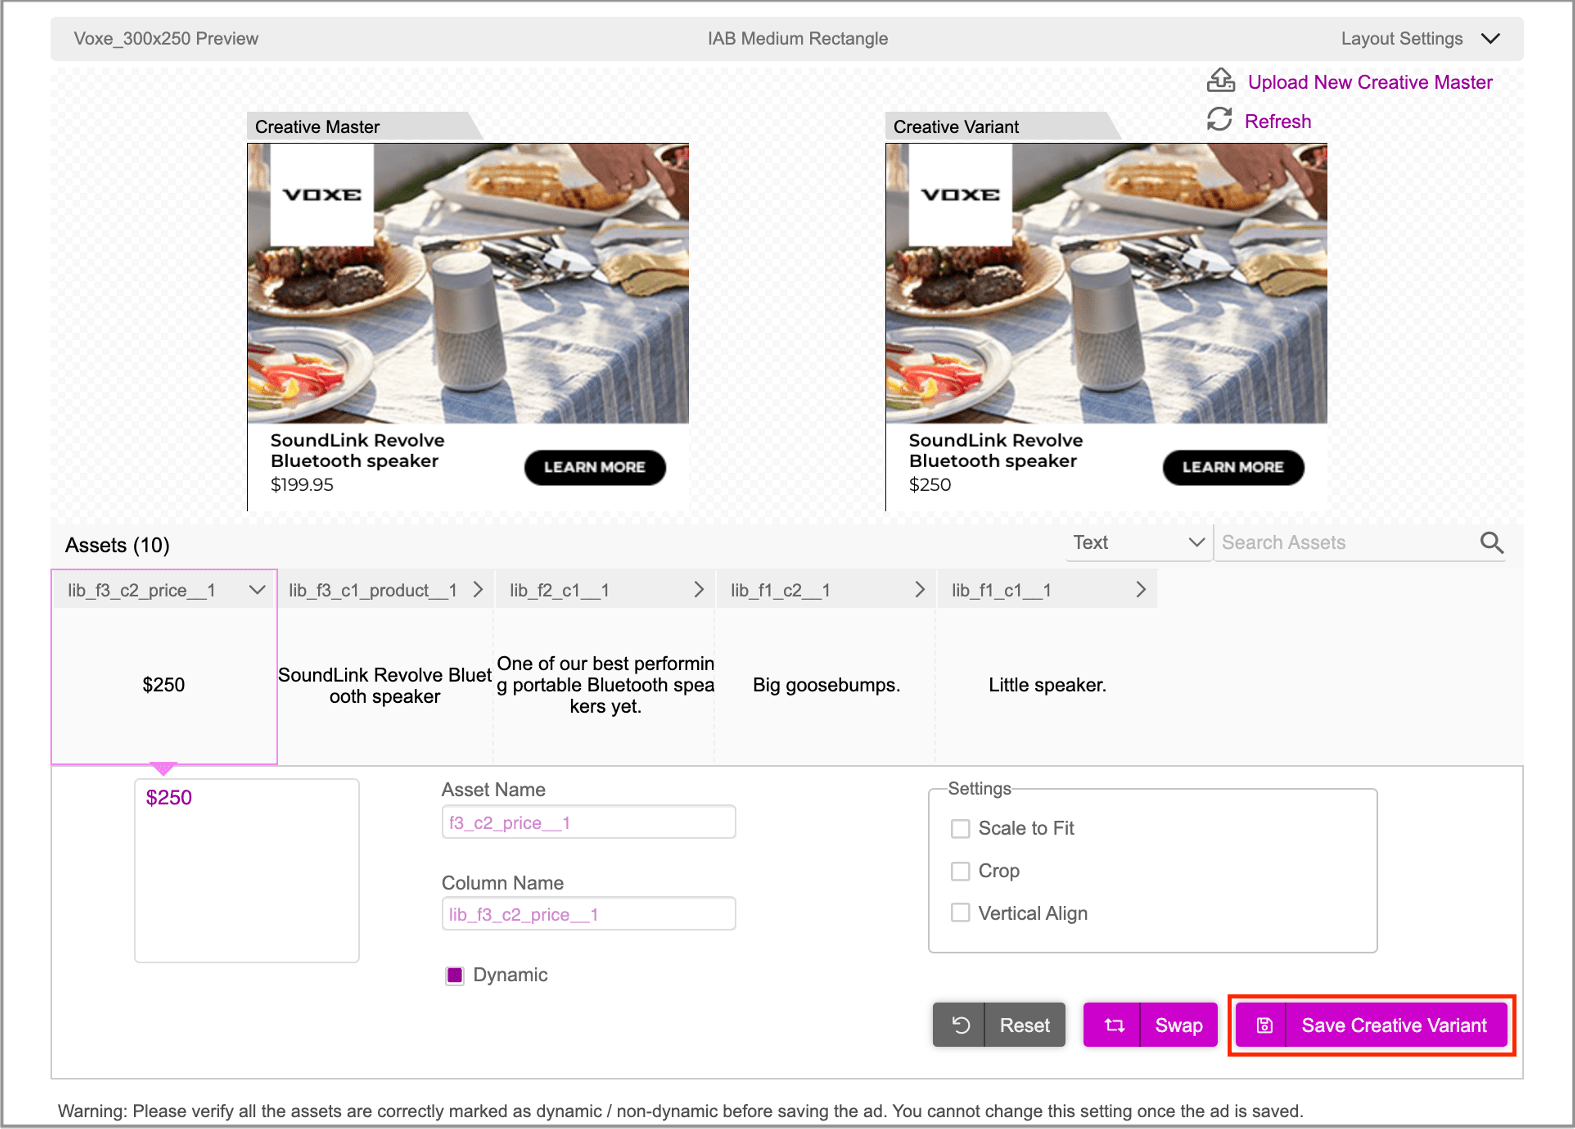Click the 'Assets (10)' heading
Screen dimensions: 1575x1129
(x=117, y=545)
